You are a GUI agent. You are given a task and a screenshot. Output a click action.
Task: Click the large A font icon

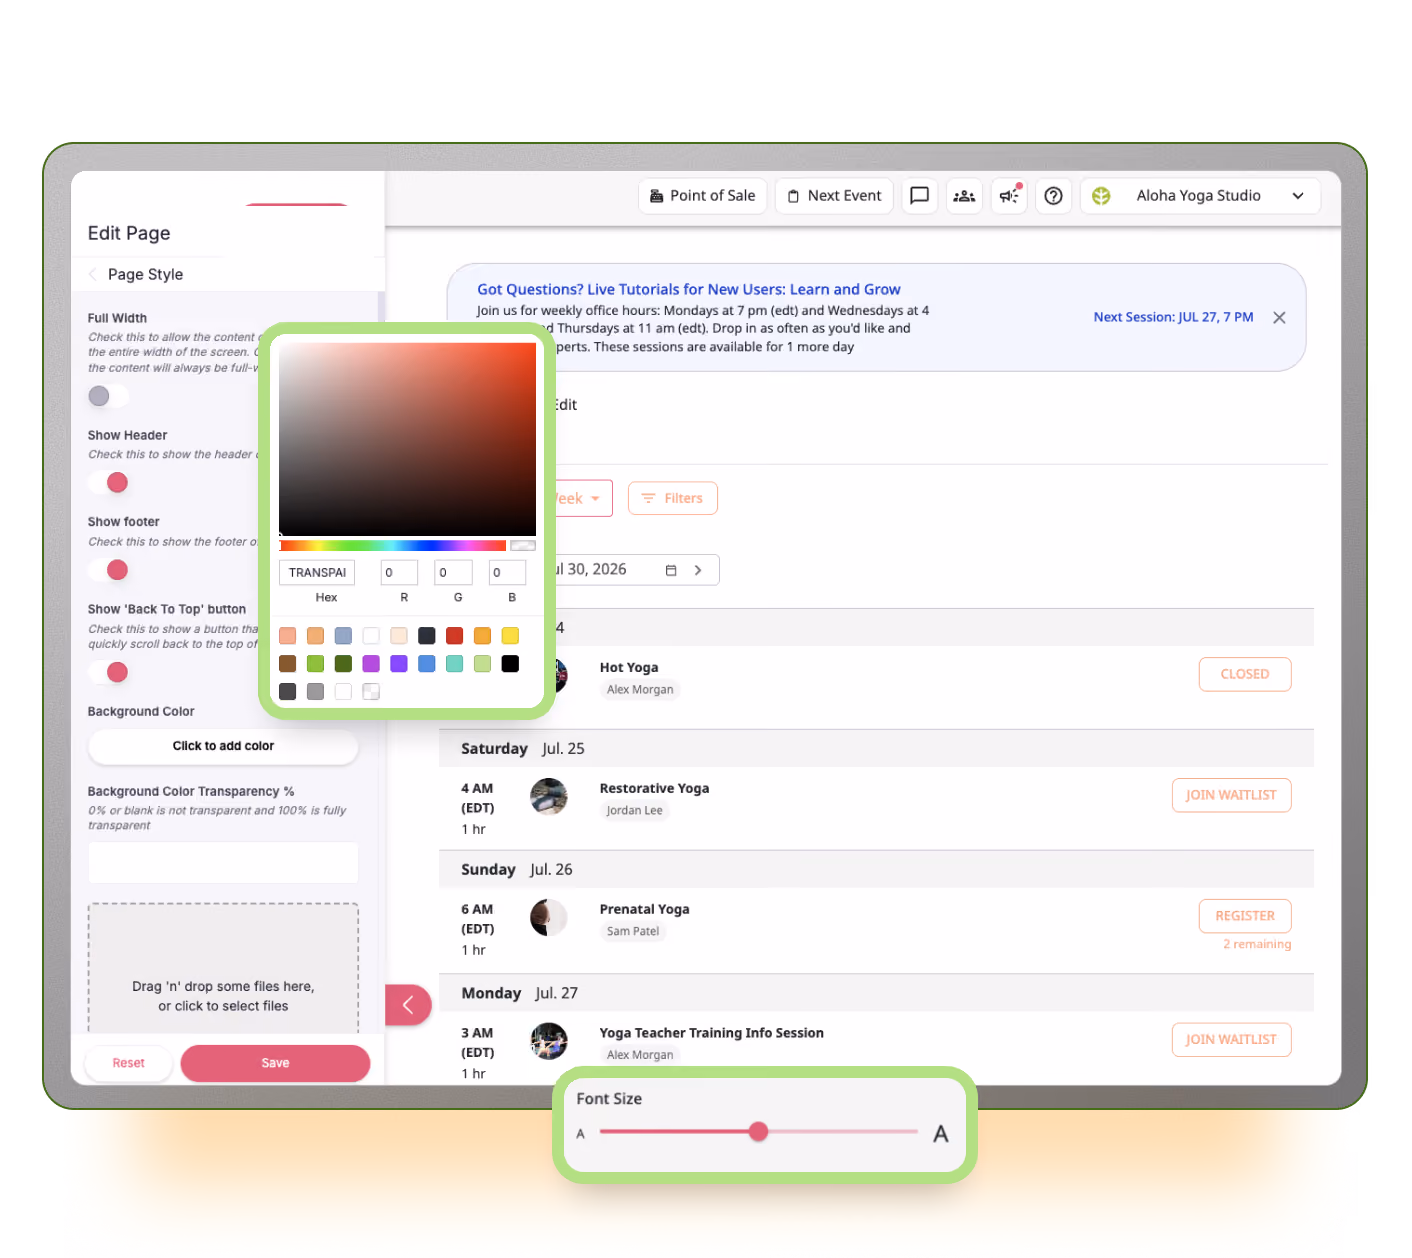coord(940,1134)
